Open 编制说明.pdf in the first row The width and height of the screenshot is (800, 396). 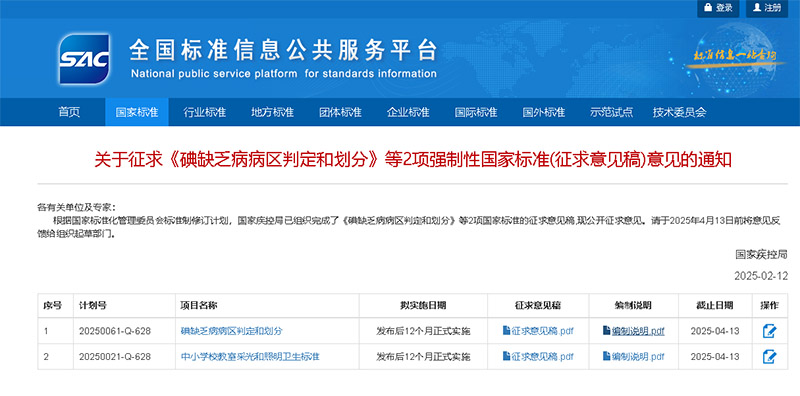633,331
